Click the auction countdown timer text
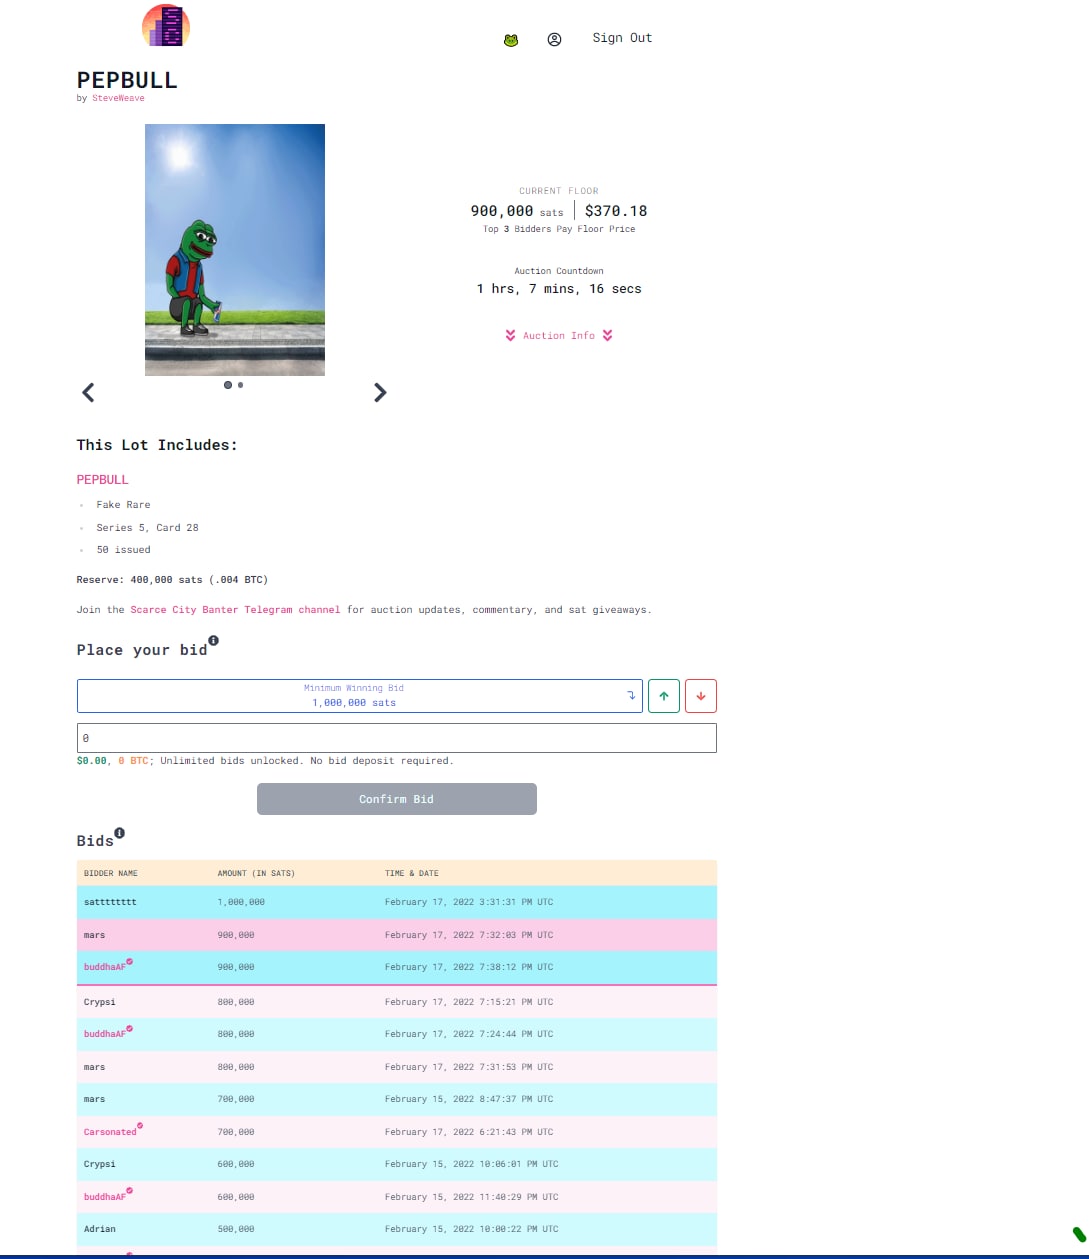Viewport: 1089px width, 1259px height. pos(559,289)
